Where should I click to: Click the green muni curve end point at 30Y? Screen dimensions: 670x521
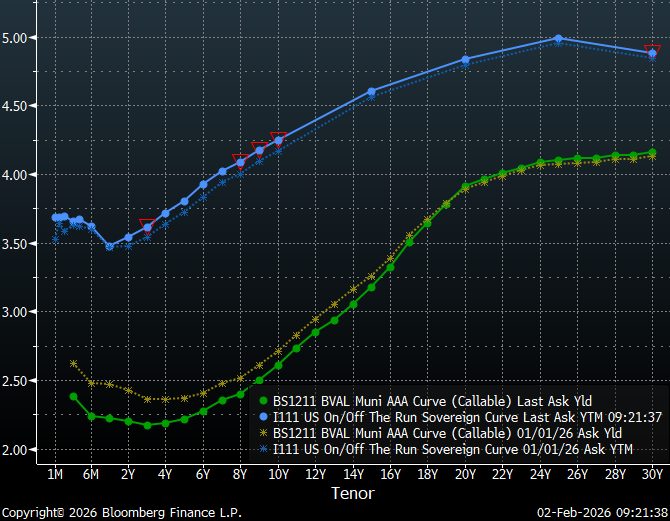[x=652, y=153]
